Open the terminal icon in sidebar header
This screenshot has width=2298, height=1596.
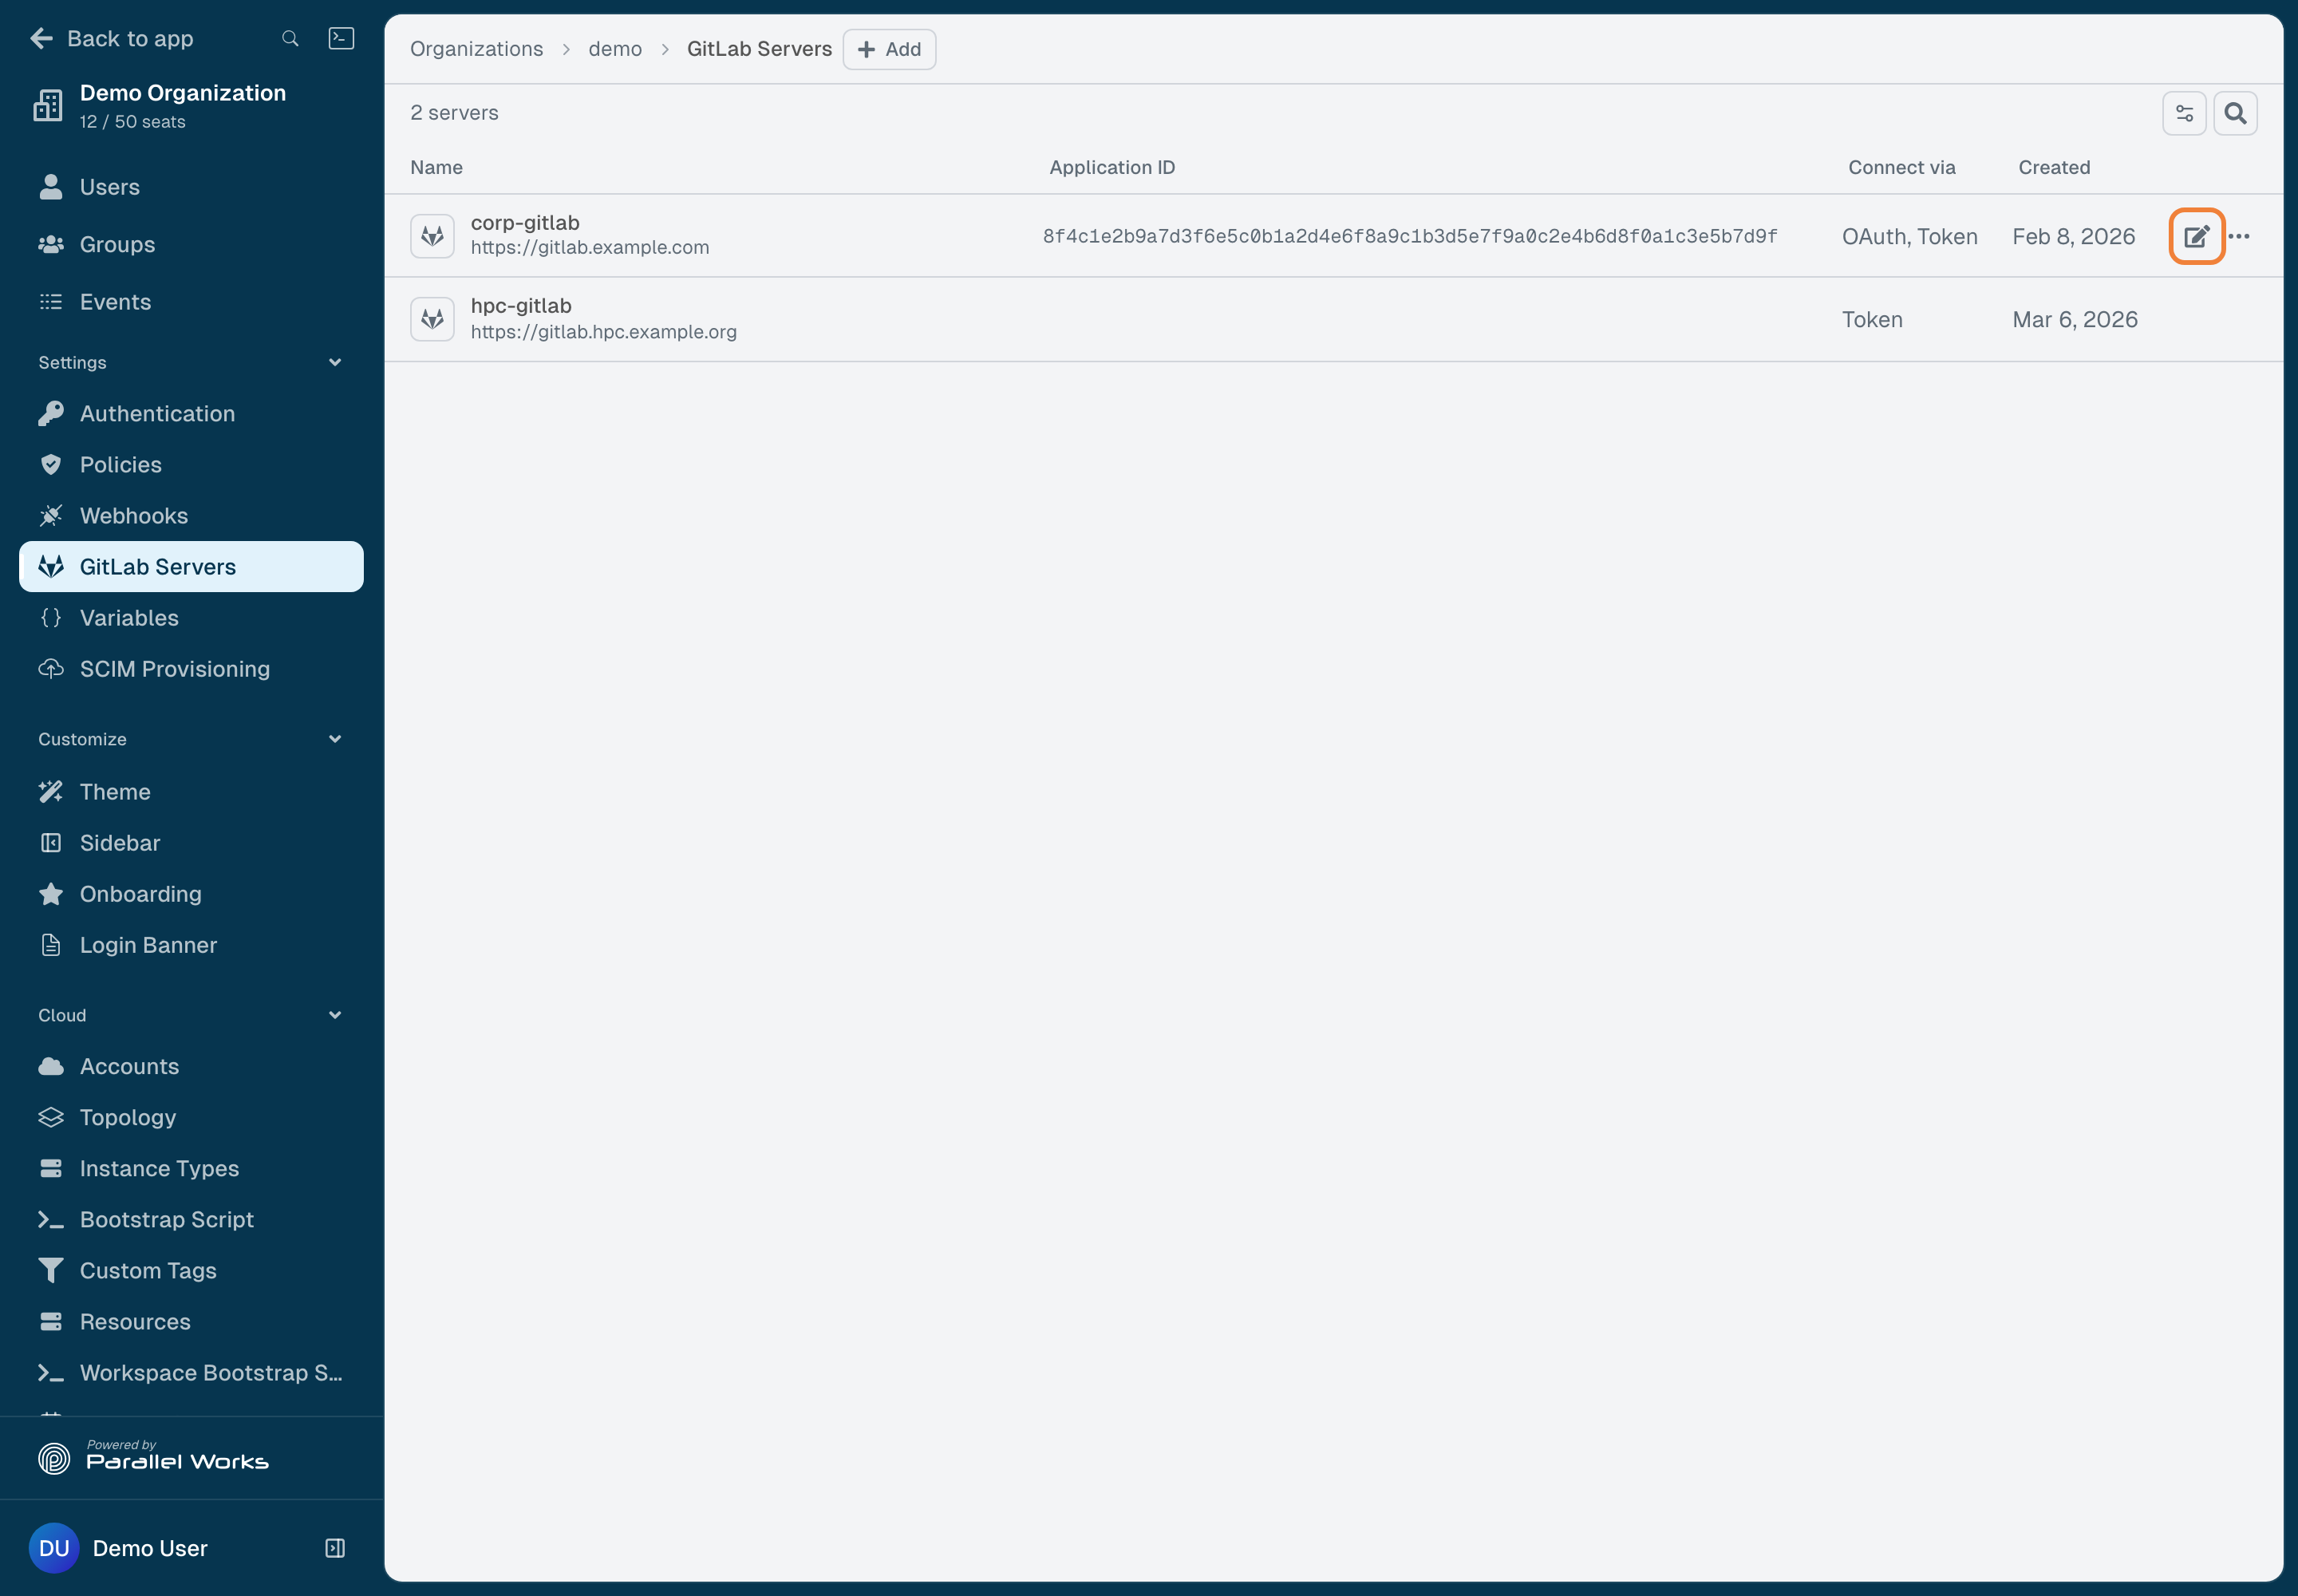click(341, 38)
